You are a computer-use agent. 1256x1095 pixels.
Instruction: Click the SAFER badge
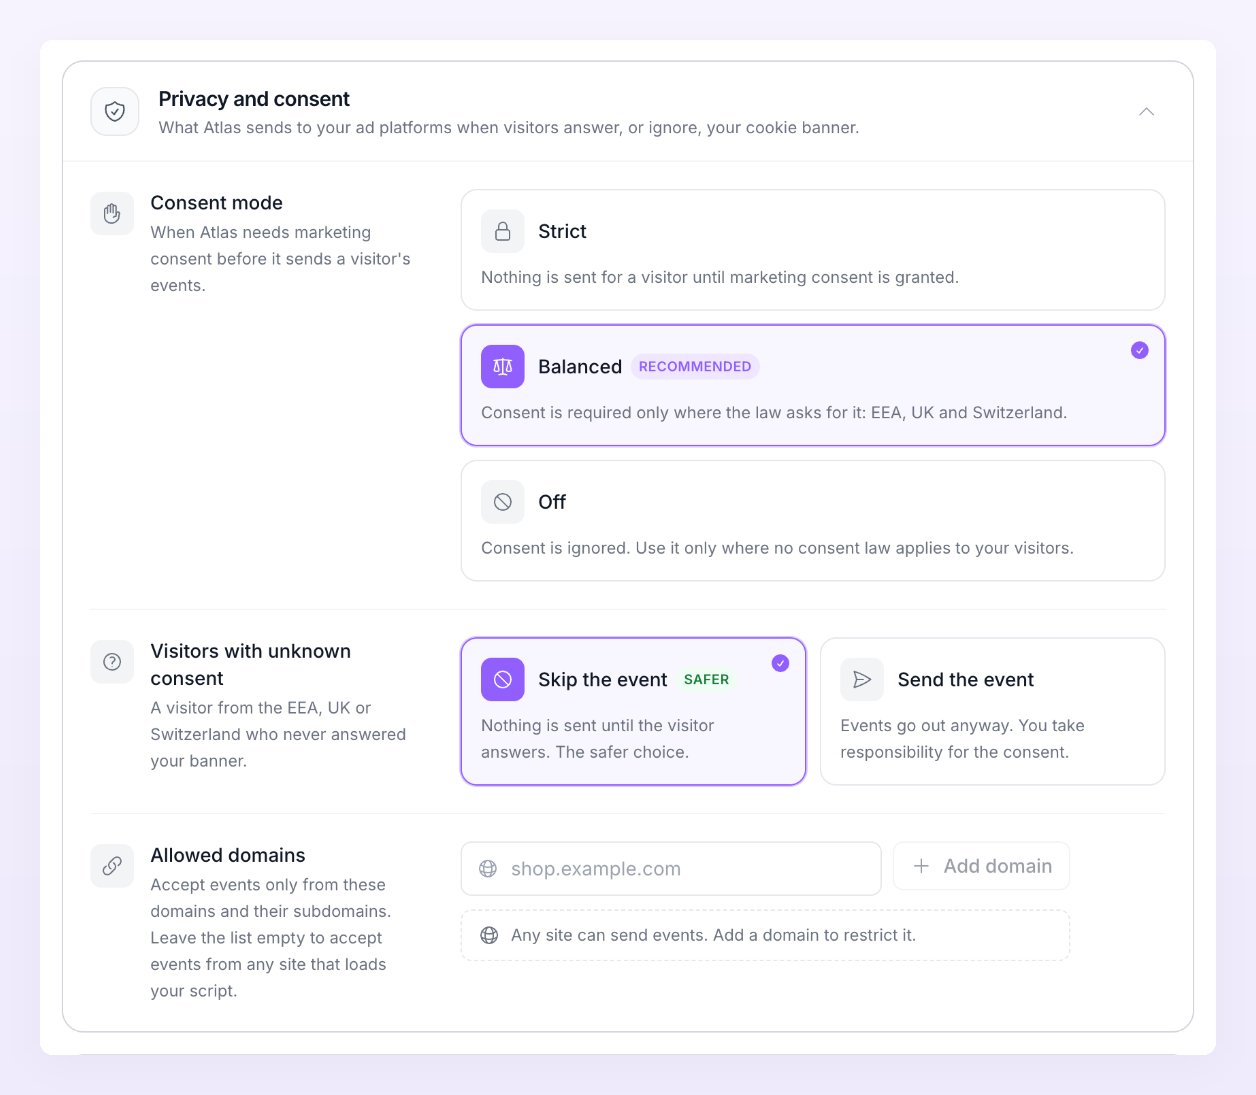pos(707,680)
